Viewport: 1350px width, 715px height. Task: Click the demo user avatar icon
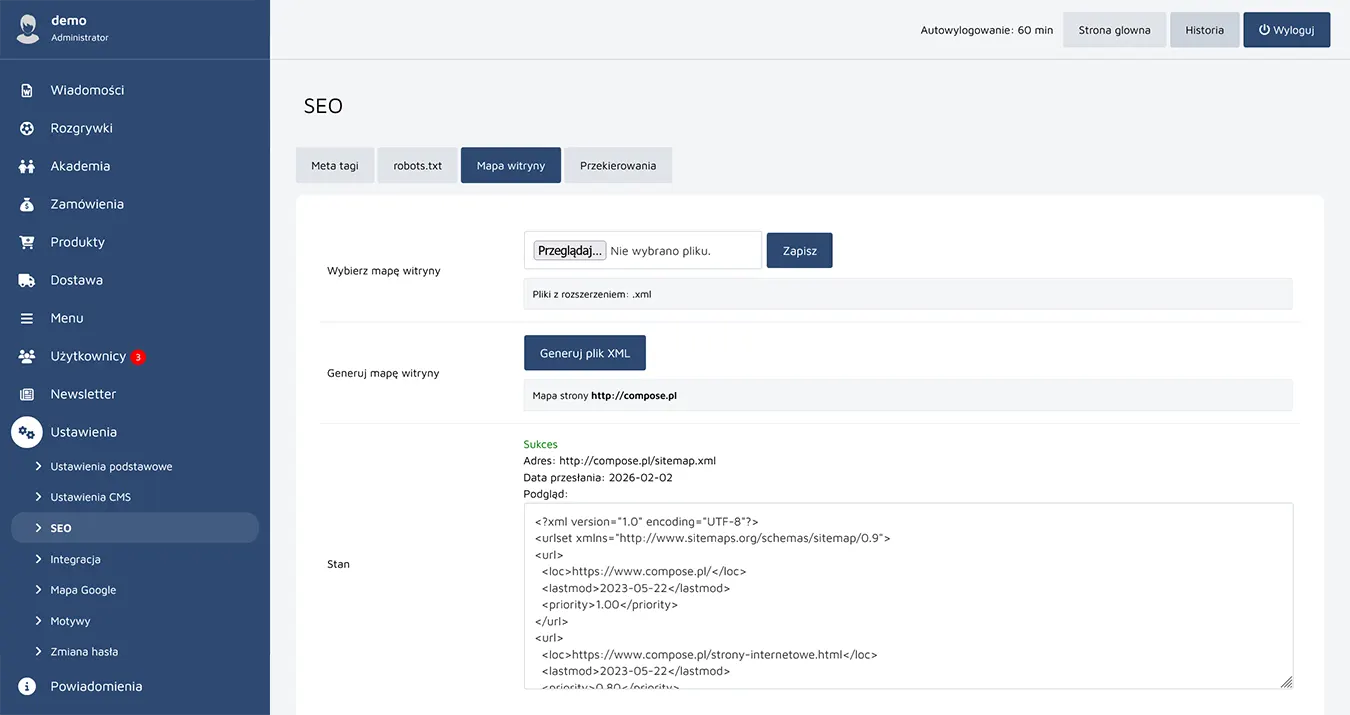click(x=27, y=28)
